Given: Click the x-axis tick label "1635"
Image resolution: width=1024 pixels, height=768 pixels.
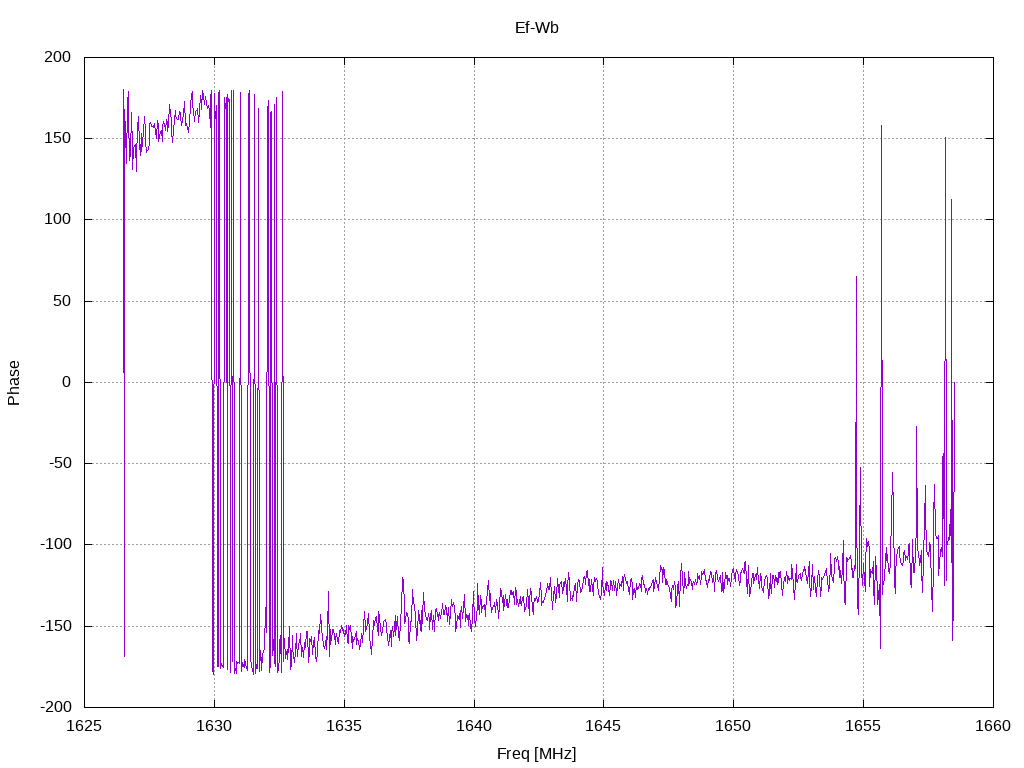Looking at the screenshot, I should tap(344, 726).
